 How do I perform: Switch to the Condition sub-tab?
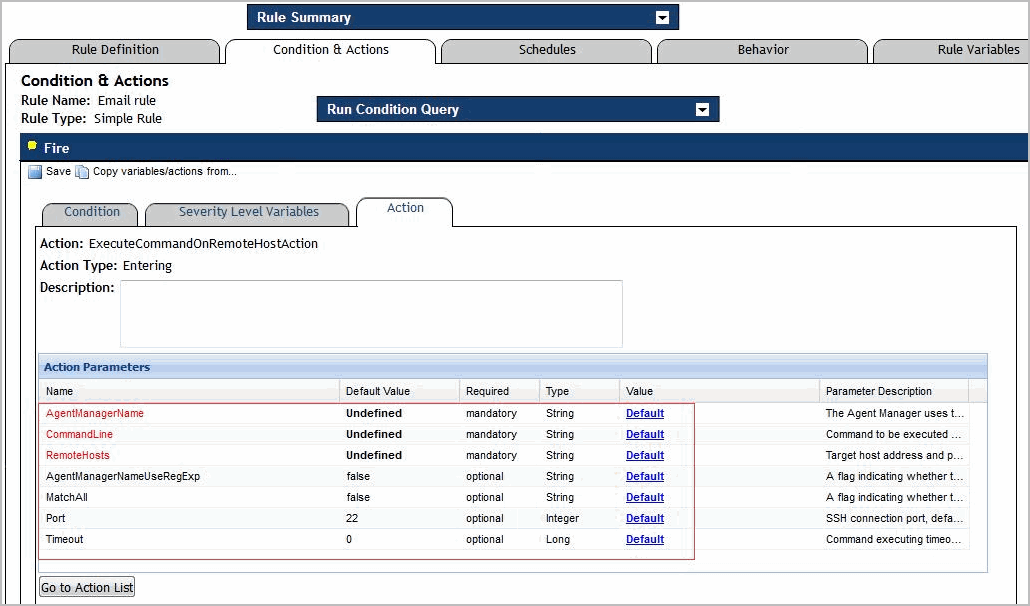coord(92,212)
